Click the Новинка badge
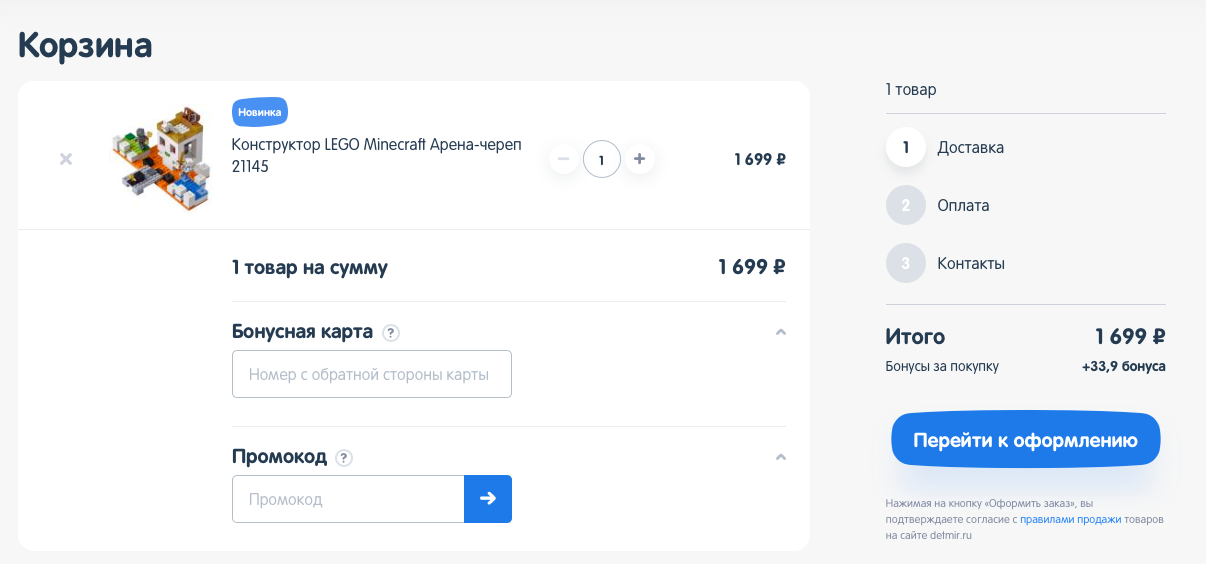 (260, 112)
